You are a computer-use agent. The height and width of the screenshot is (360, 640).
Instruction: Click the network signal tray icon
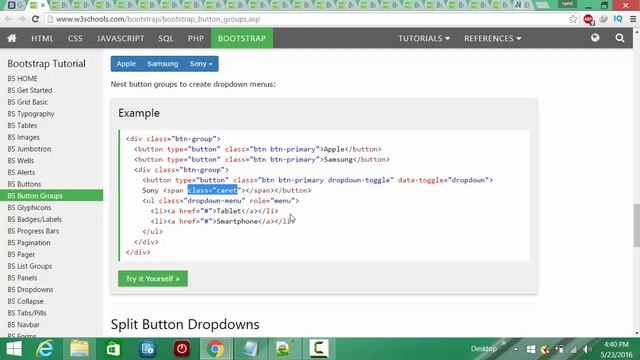click(573, 349)
